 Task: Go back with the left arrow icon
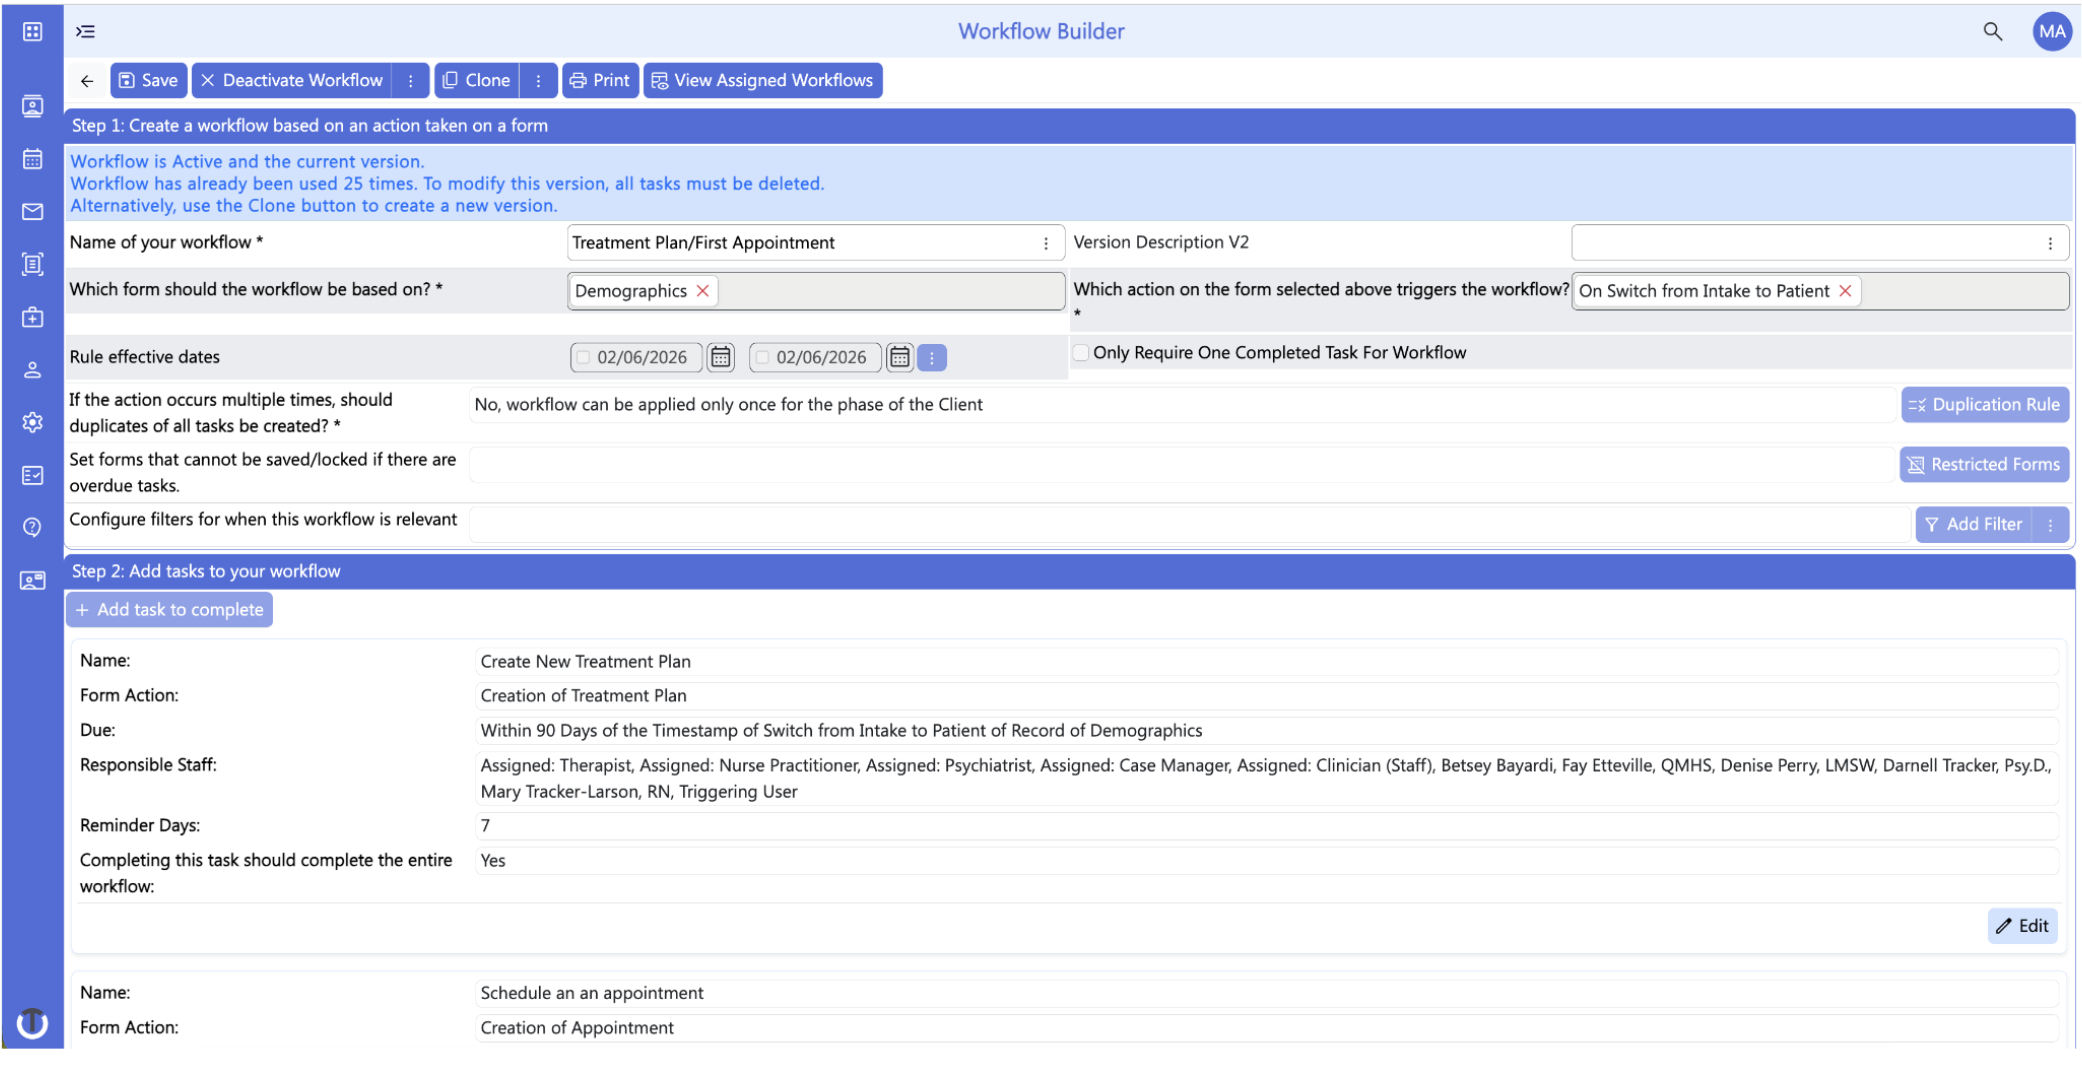(87, 81)
